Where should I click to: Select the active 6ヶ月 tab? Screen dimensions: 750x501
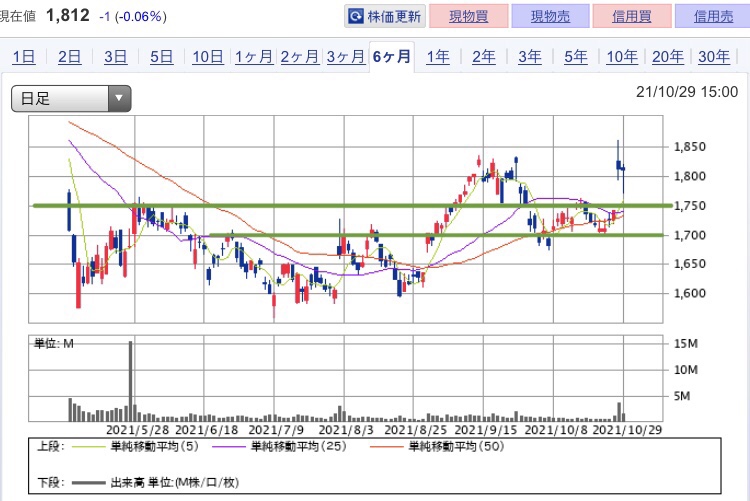pyautogui.click(x=392, y=56)
